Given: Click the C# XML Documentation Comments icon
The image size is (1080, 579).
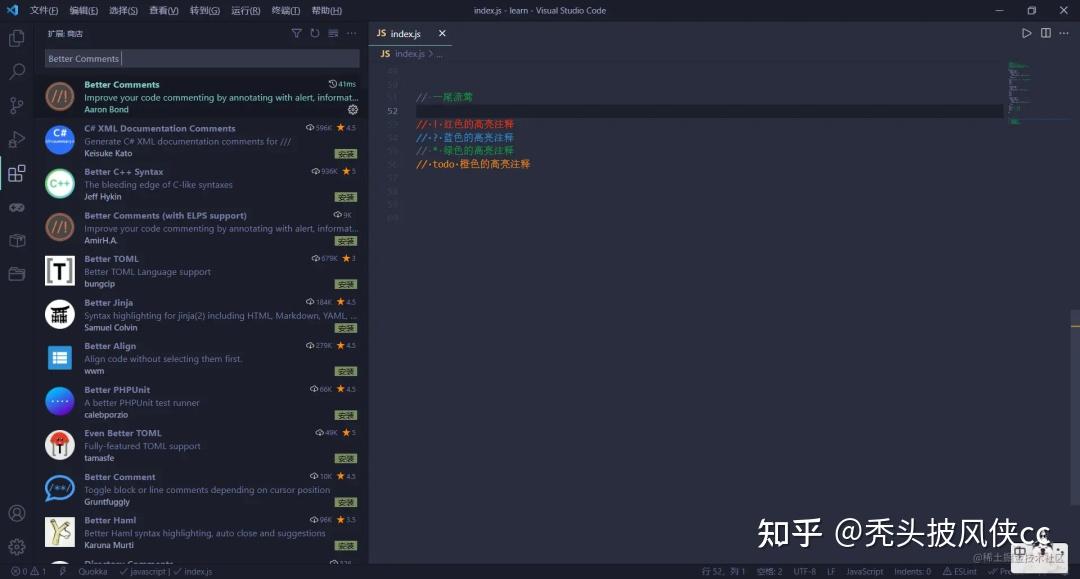Looking at the screenshot, I should point(60,140).
